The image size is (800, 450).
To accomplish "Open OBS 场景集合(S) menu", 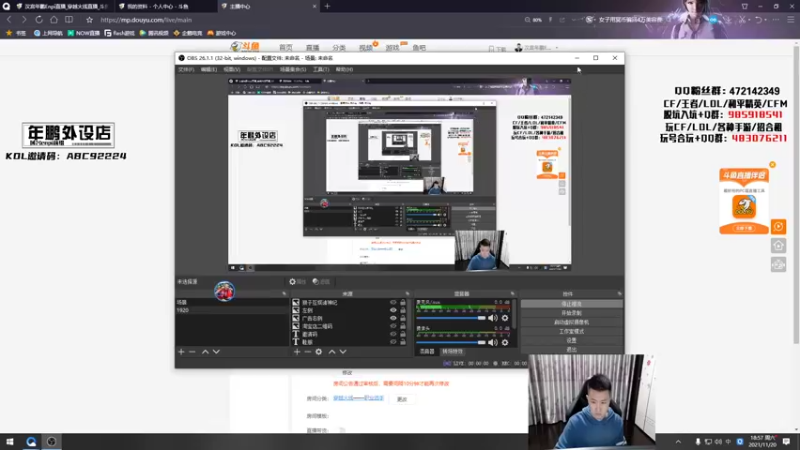I will tap(293, 69).
